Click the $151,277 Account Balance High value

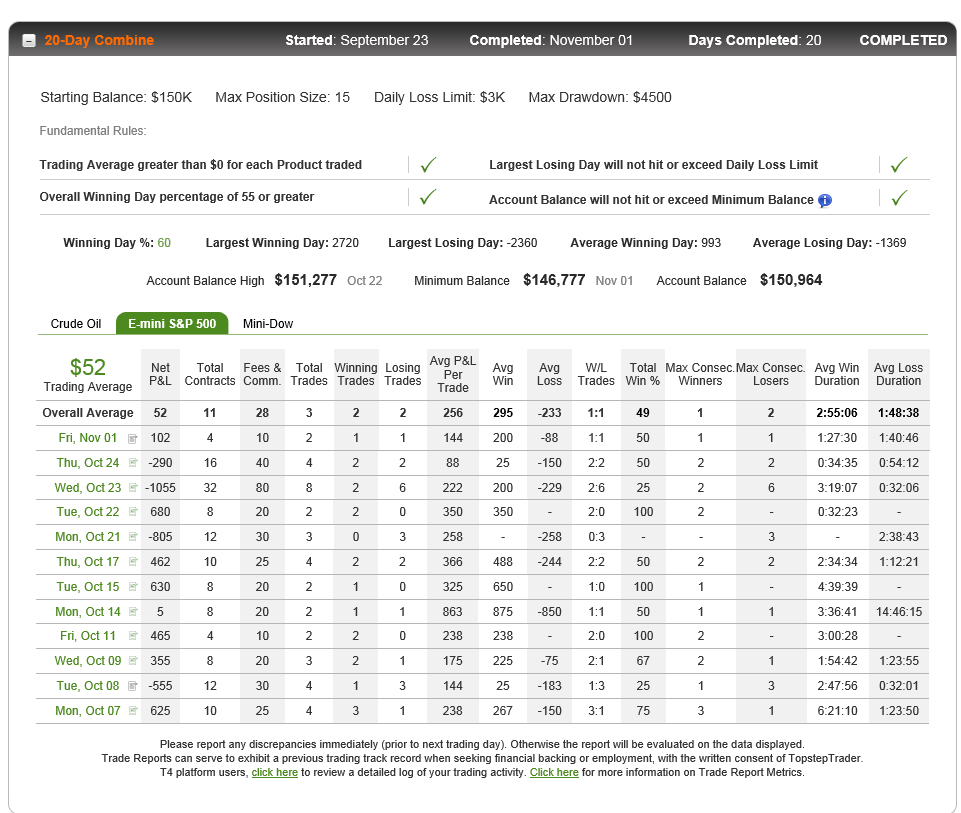coord(305,281)
